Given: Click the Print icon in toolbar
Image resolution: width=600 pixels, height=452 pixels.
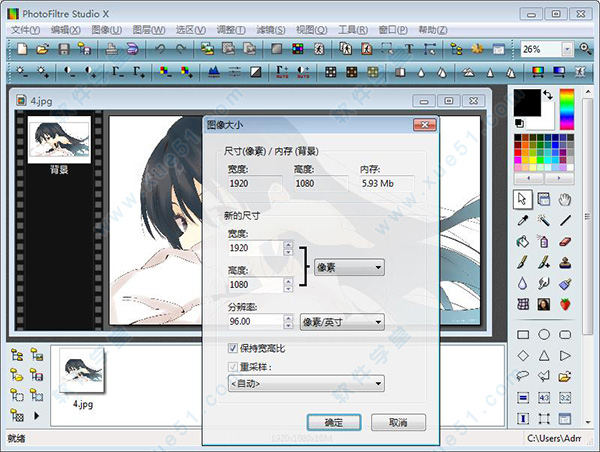Looking at the screenshot, I should pyautogui.click(x=111, y=49).
